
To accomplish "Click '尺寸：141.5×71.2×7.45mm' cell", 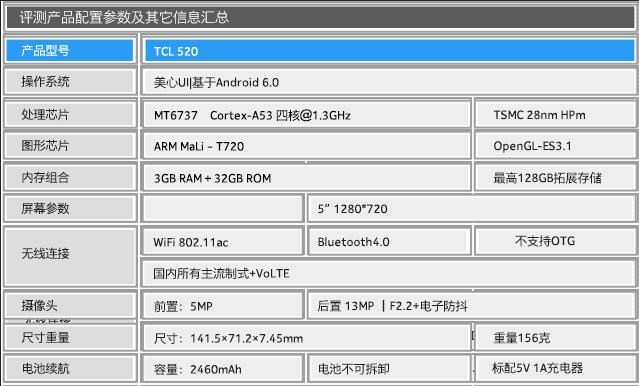I will pyautogui.click(x=306, y=337).
